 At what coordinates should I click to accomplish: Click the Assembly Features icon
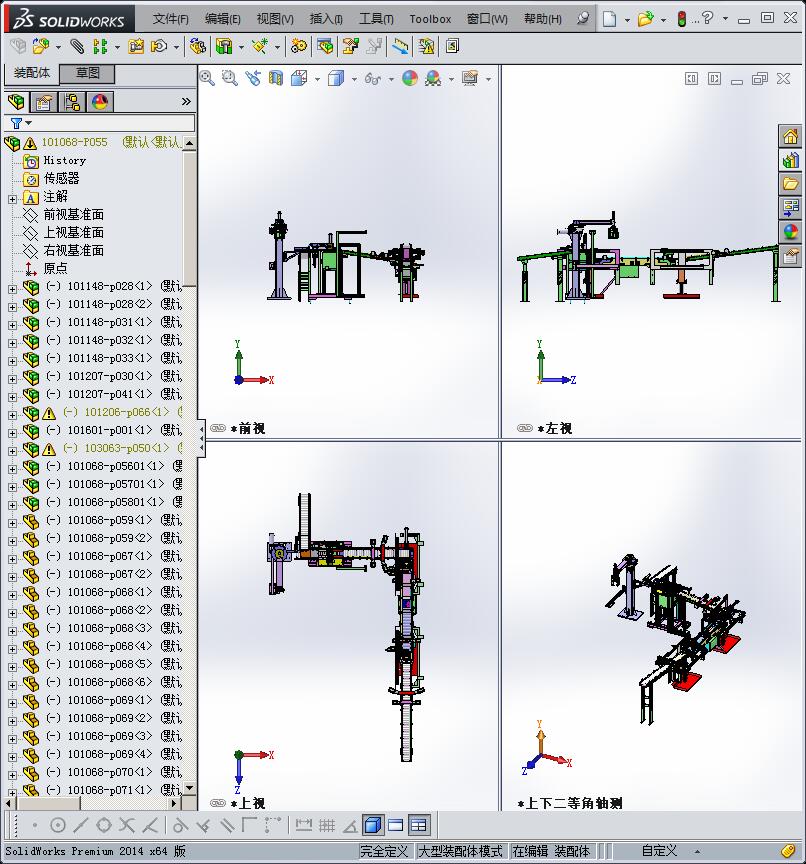pos(224,46)
